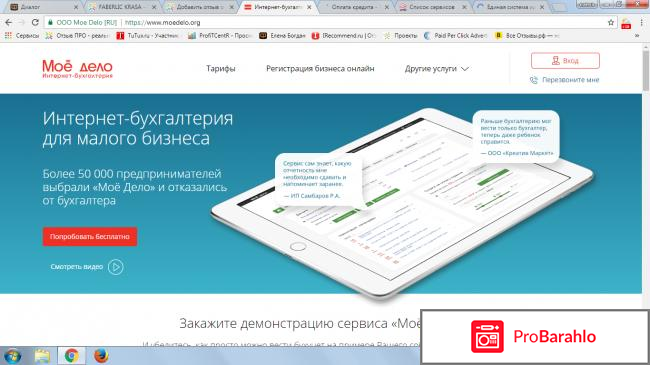The width and height of the screenshot is (650, 365).
Task: Click the Моё Дело logo
Action: tap(78, 69)
